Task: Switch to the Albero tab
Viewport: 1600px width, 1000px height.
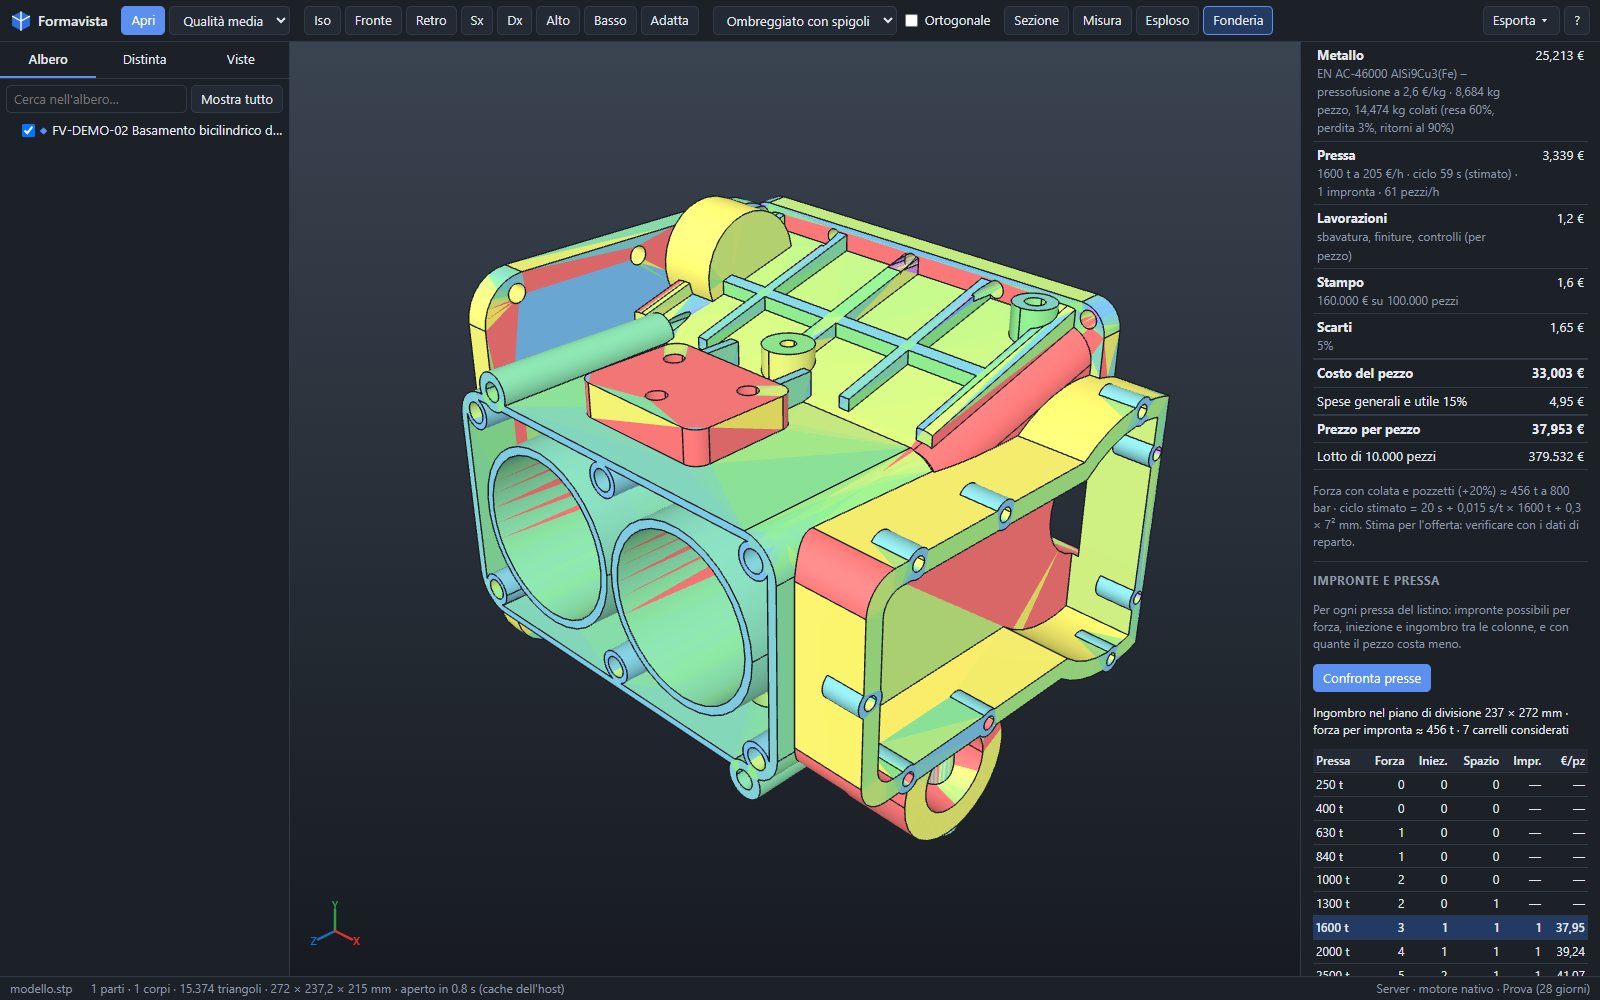Action: click(48, 60)
